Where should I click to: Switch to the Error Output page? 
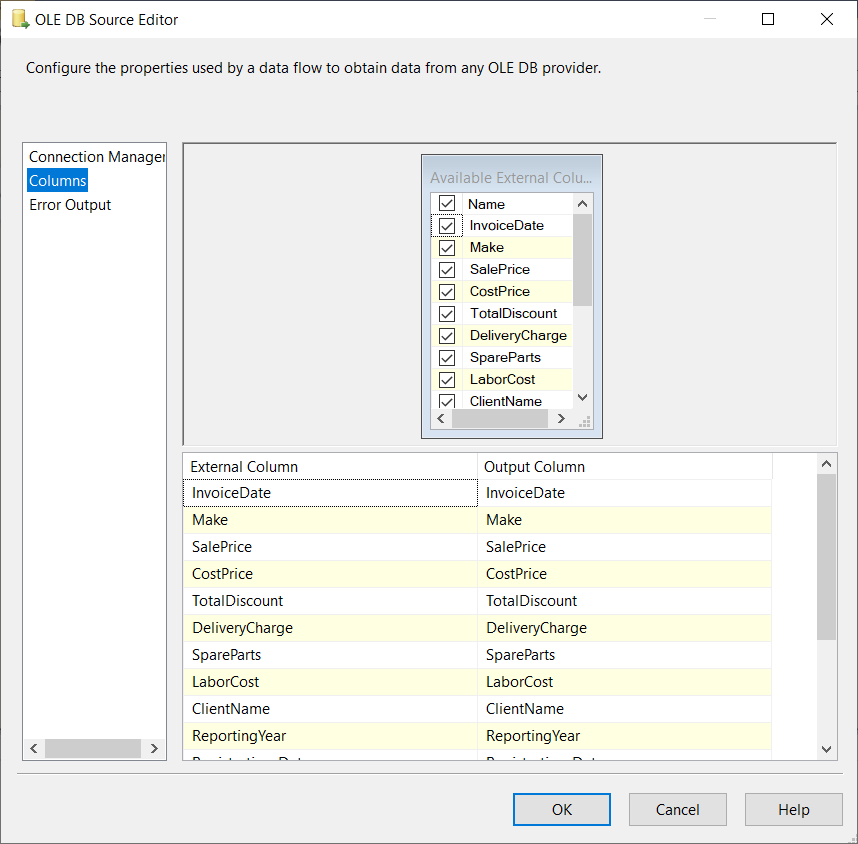[70, 204]
